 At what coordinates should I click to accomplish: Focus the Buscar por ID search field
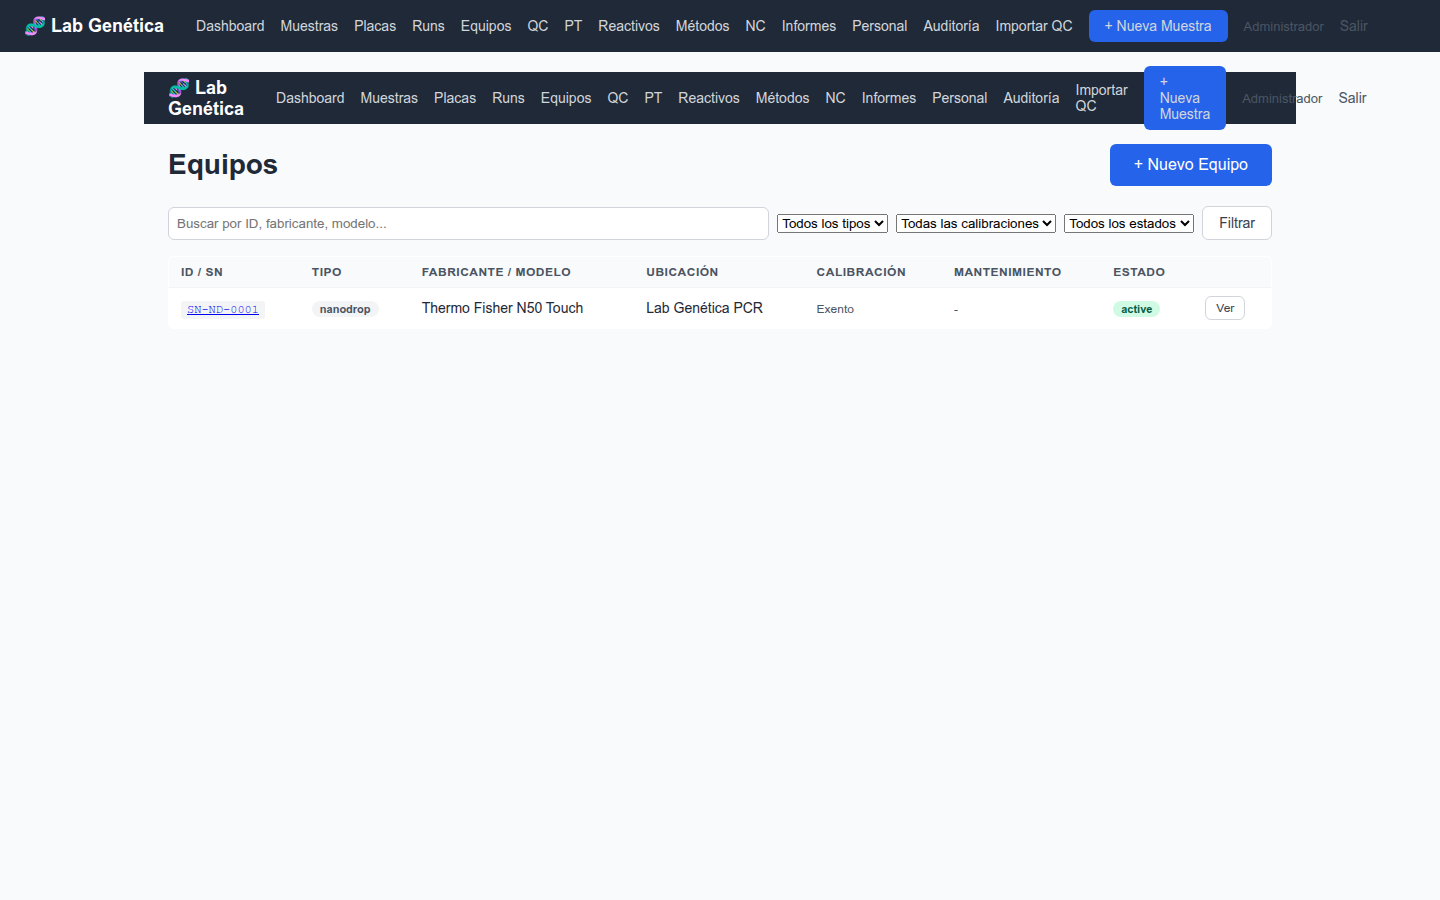pos(468,223)
